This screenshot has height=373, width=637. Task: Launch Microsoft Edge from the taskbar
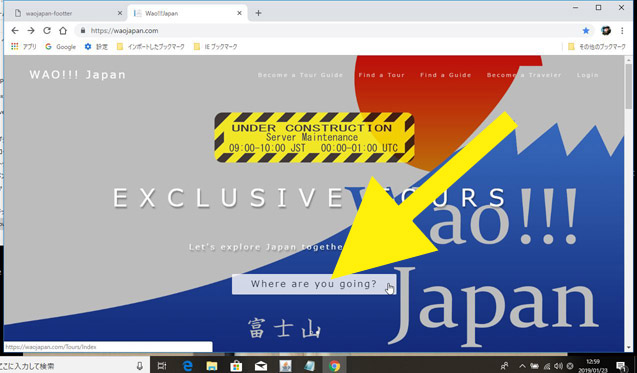187,366
